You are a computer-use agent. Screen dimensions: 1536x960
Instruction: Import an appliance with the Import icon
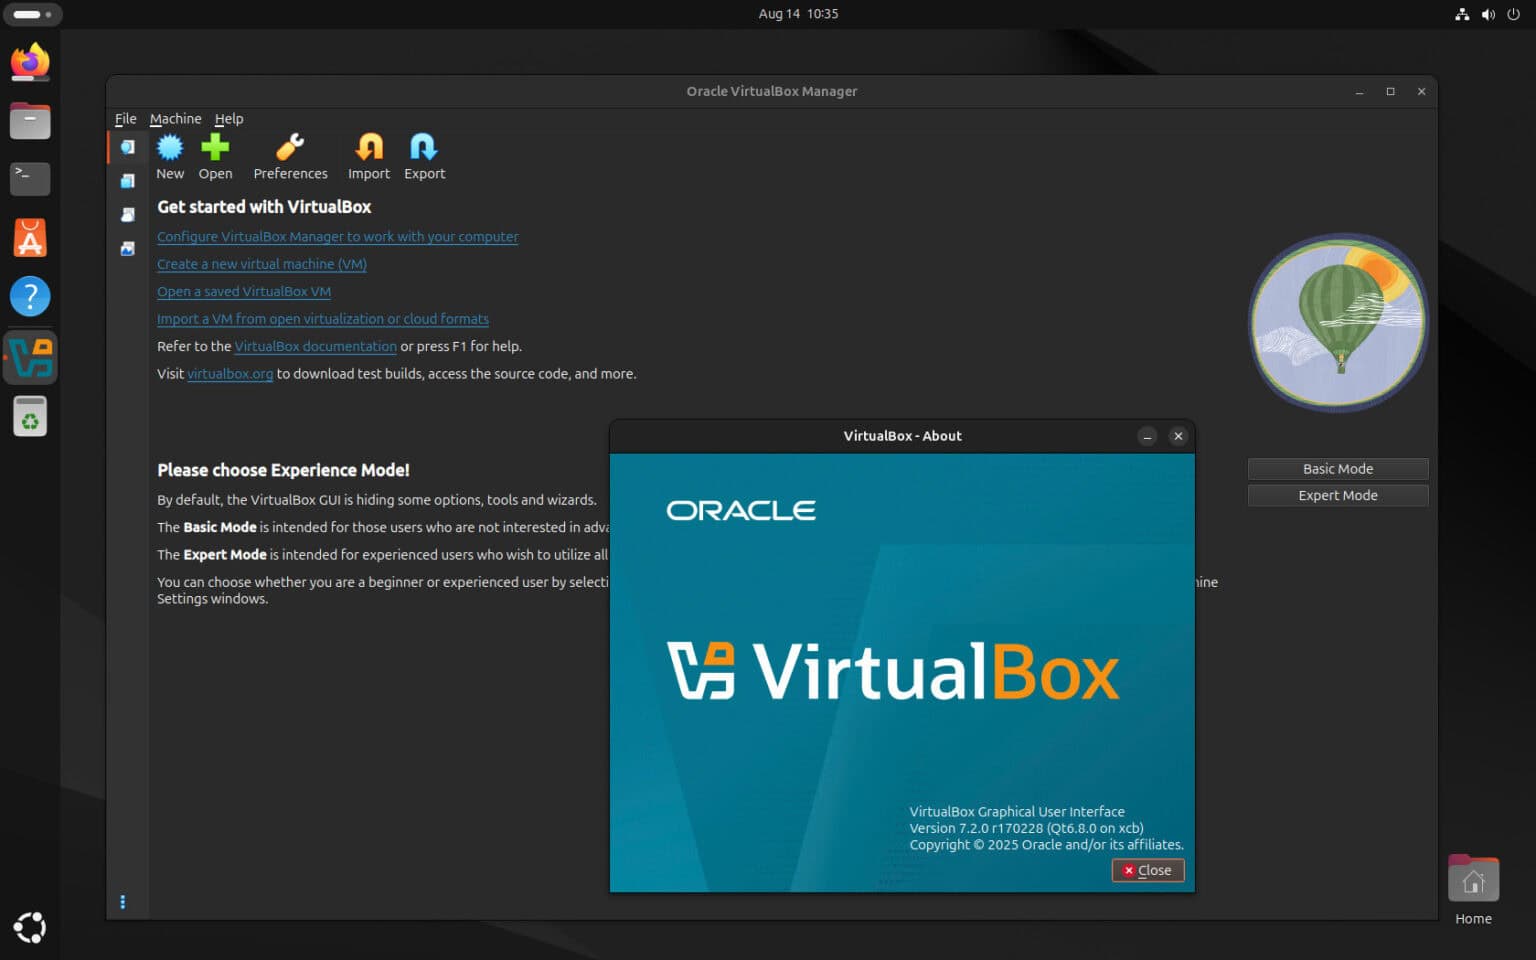coord(368,155)
